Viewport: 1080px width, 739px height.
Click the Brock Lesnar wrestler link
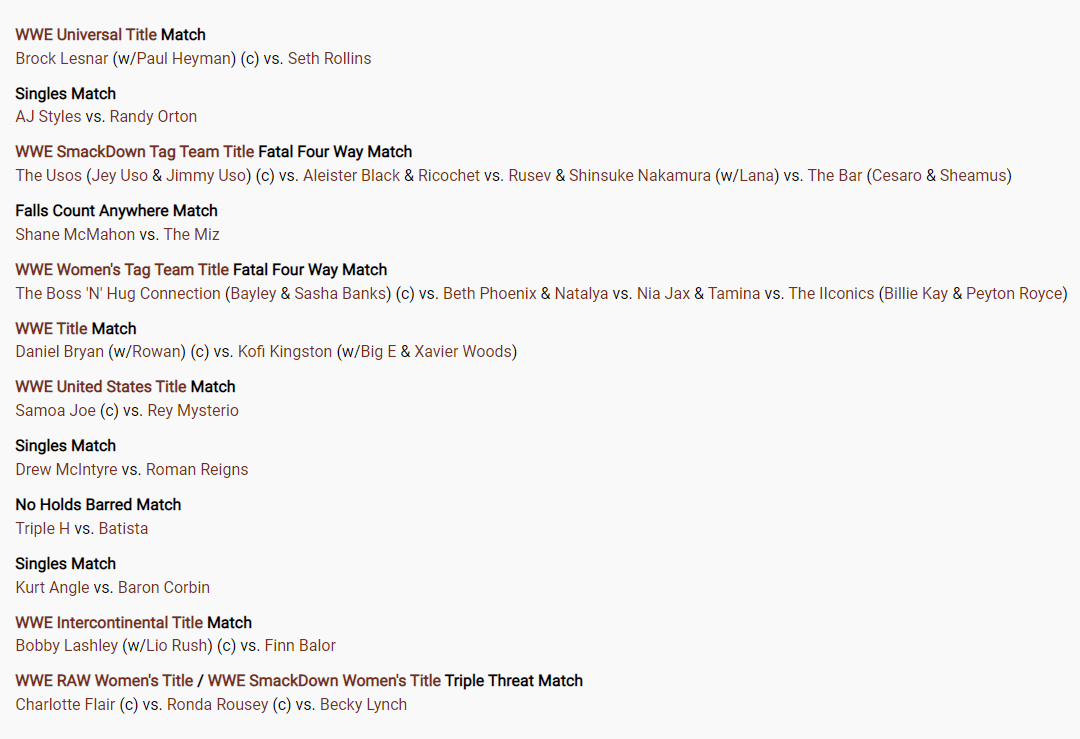coord(62,59)
